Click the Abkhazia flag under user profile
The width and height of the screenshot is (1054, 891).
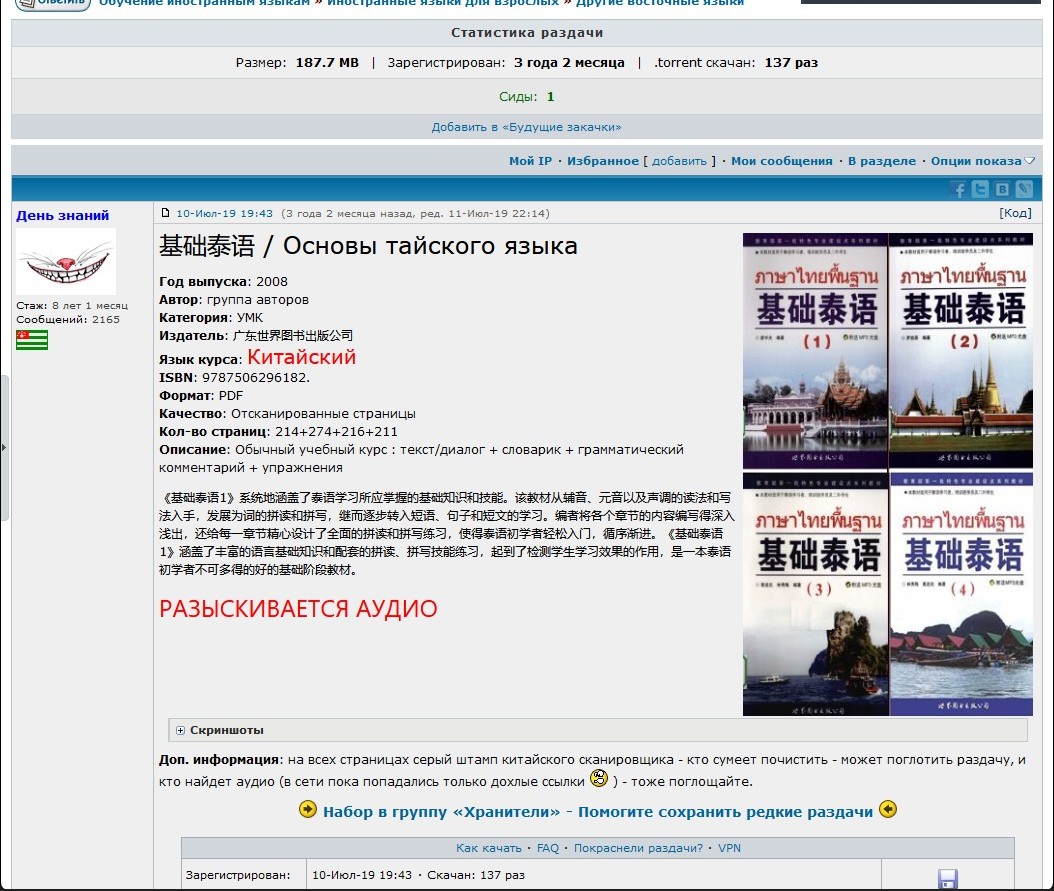click(x=32, y=340)
